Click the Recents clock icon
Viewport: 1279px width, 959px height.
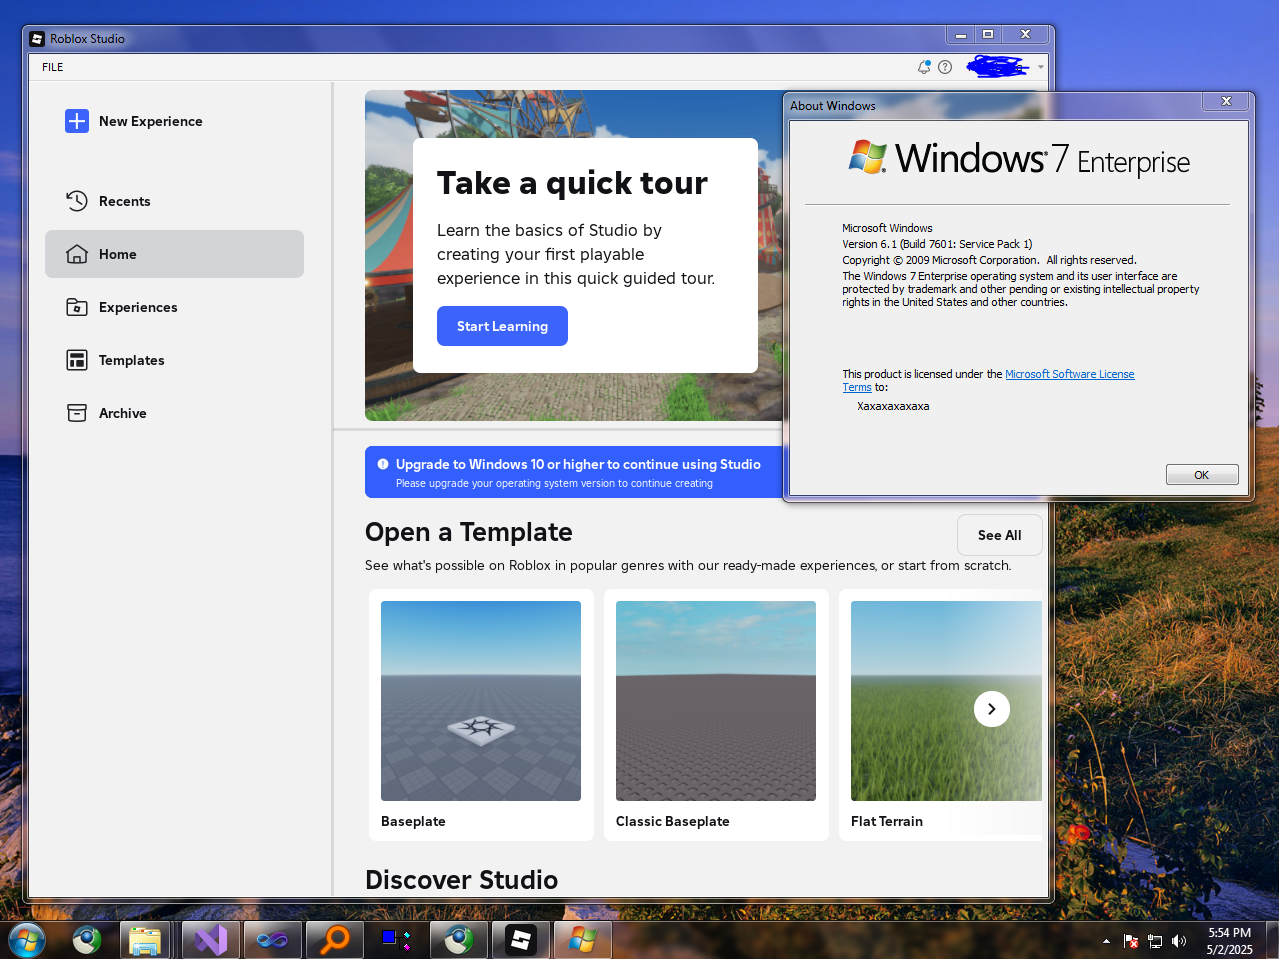pos(77,201)
